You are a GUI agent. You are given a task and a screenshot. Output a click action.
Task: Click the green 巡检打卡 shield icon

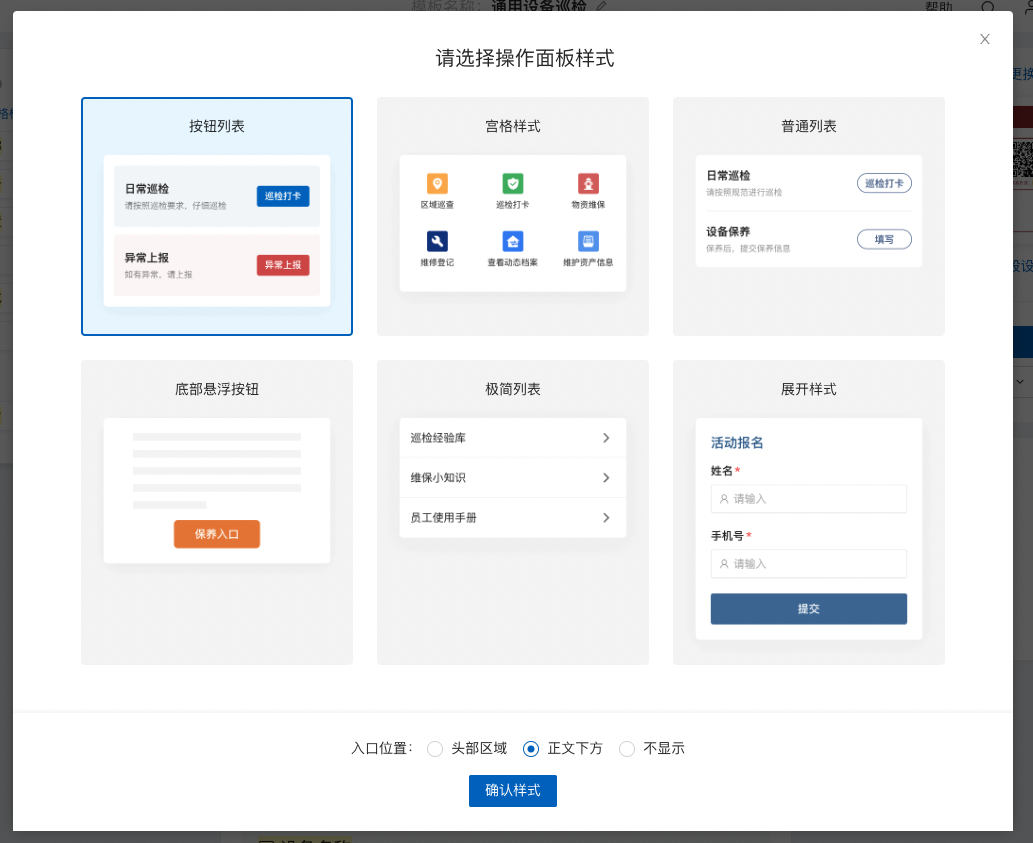point(513,184)
